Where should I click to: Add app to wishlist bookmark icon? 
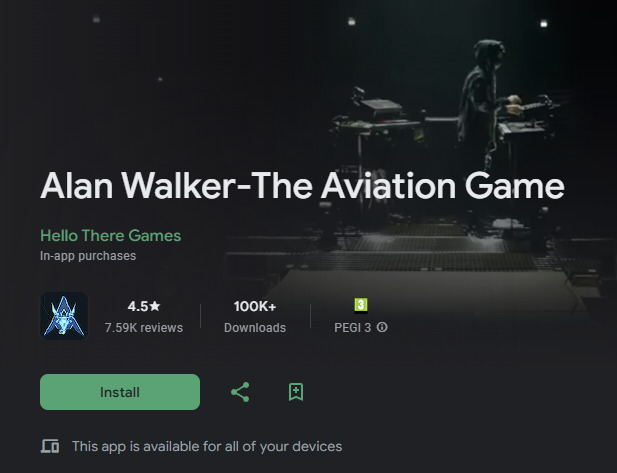[296, 392]
